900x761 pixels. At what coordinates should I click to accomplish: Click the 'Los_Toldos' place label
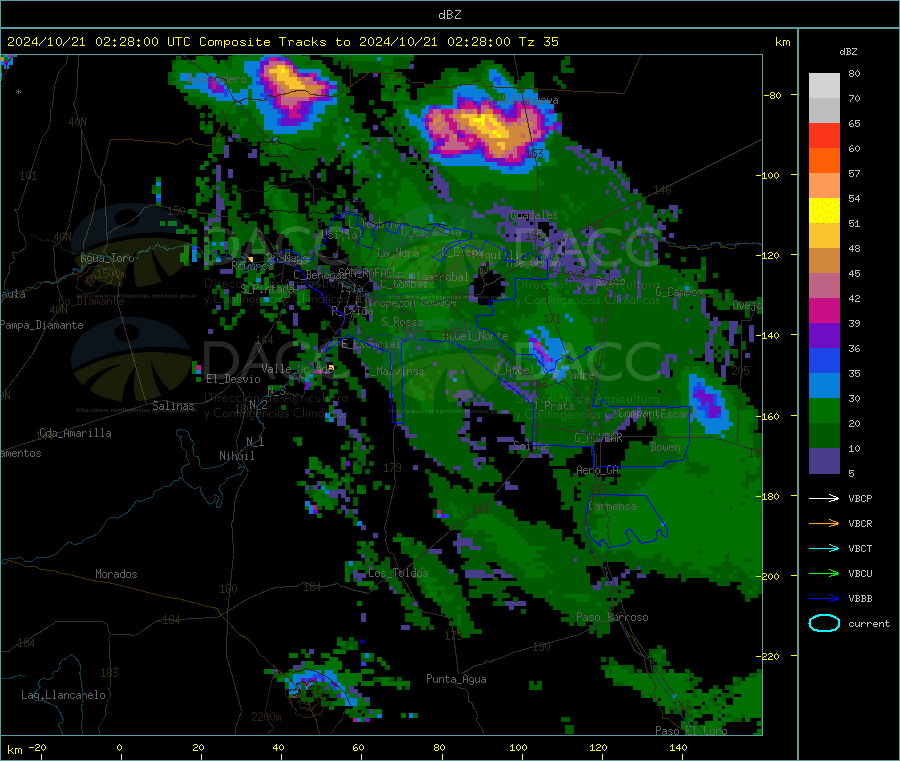click(x=398, y=573)
